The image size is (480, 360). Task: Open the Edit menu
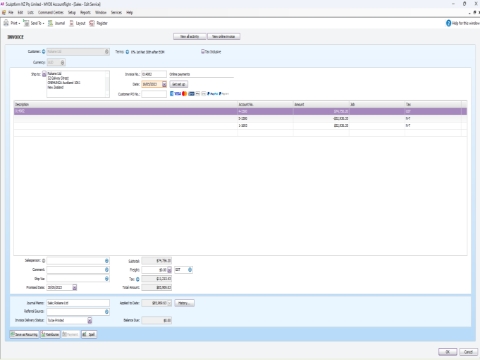(x=20, y=12)
